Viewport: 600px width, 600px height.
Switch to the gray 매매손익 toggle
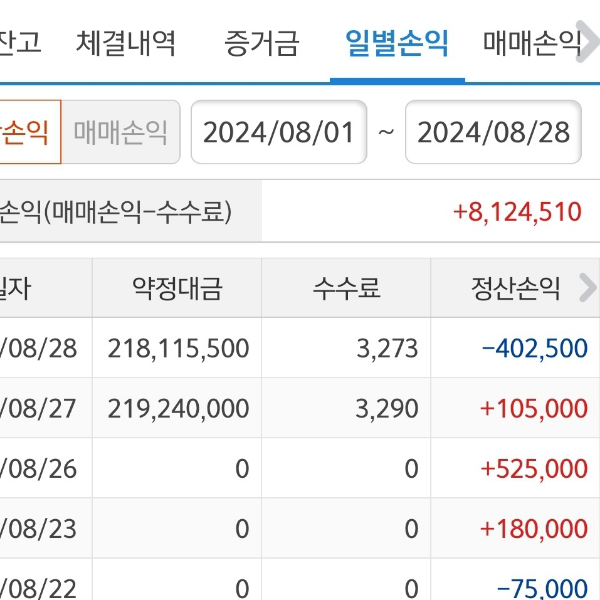(x=121, y=132)
